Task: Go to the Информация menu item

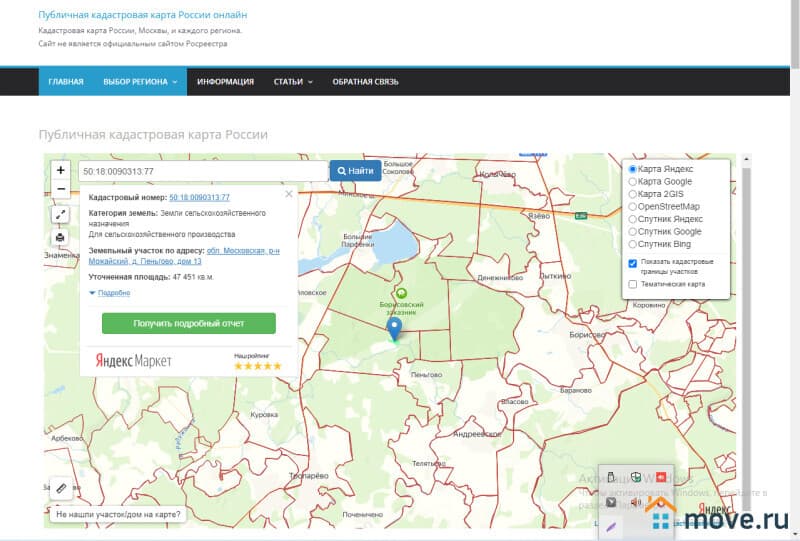Action: coord(225,82)
